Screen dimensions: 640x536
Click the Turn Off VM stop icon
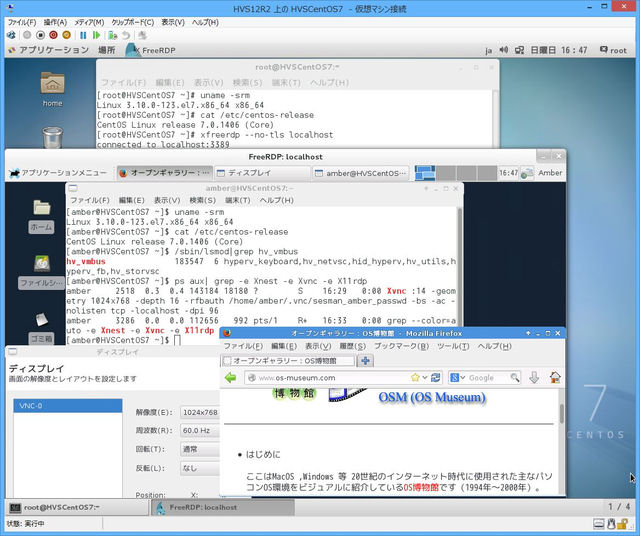(40, 35)
